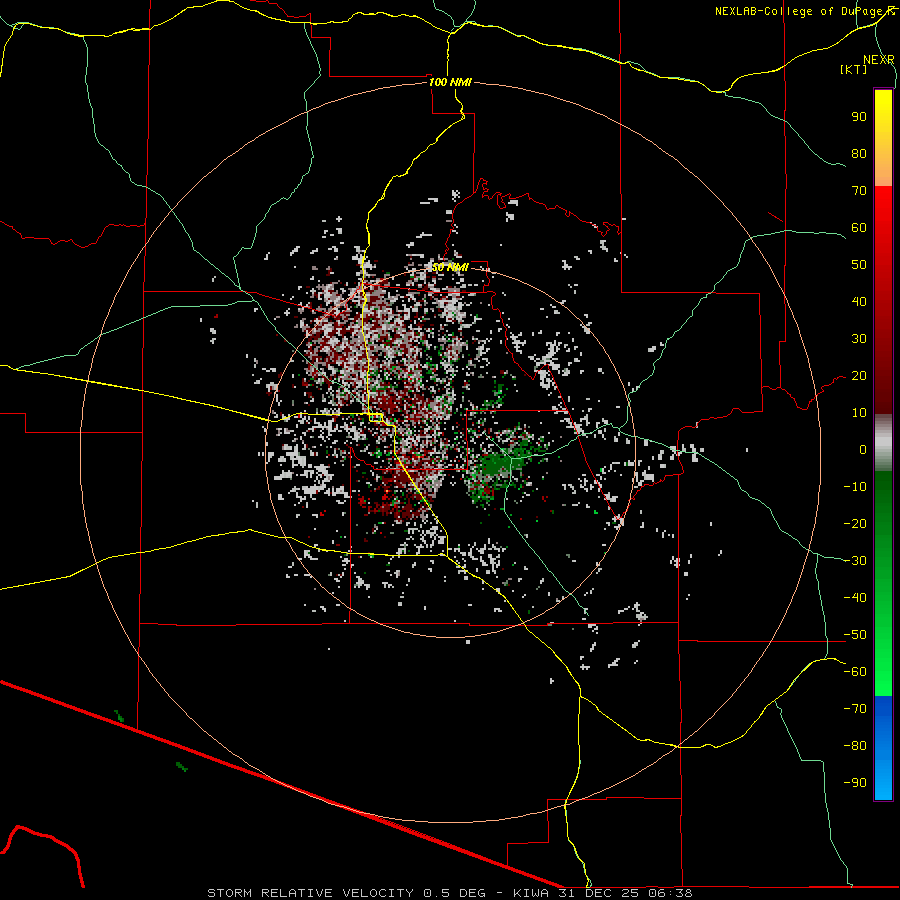Click the Storm Relative Velocity caption text

coord(450,893)
